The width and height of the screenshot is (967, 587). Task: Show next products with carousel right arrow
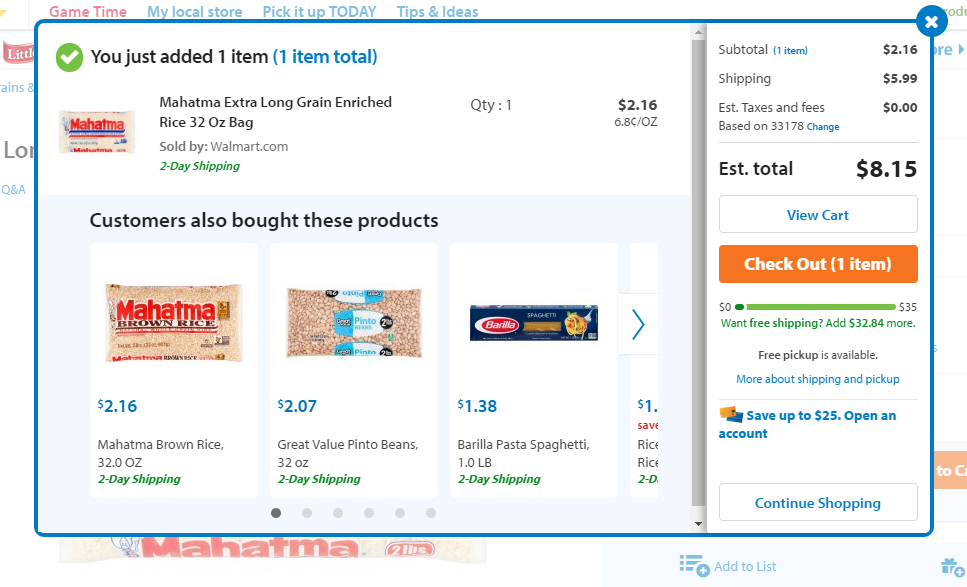point(638,324)
